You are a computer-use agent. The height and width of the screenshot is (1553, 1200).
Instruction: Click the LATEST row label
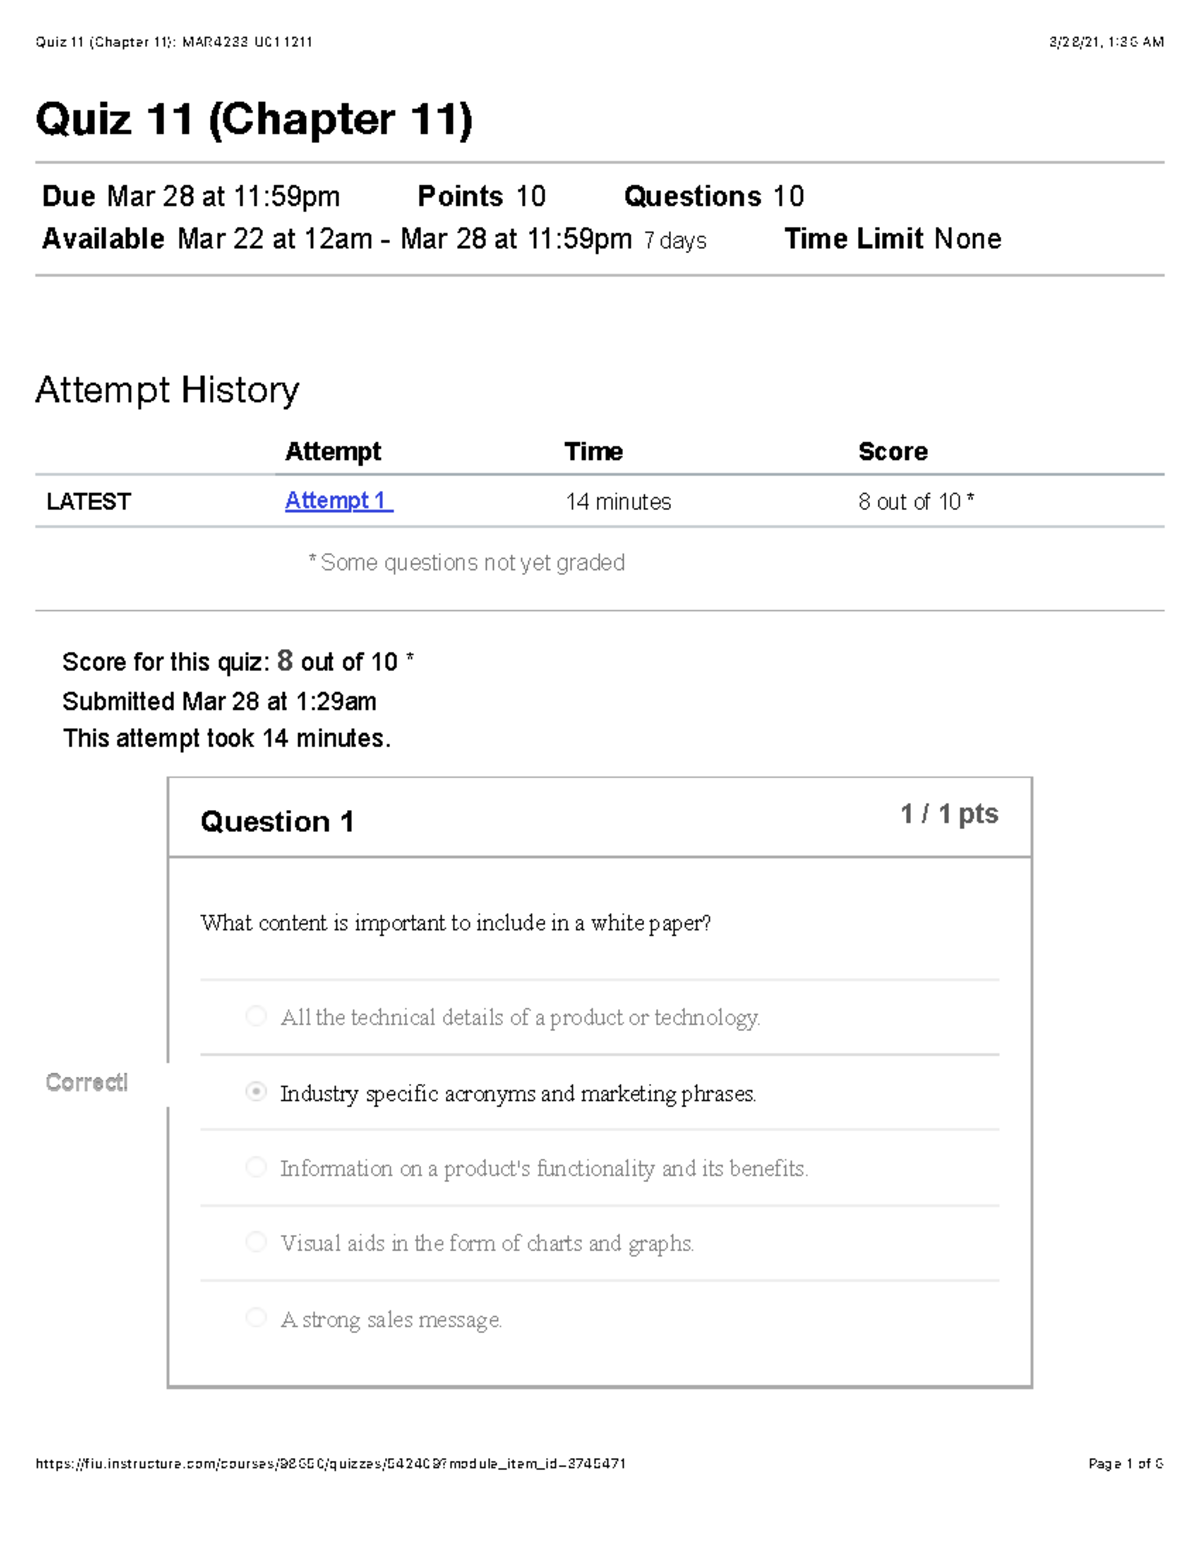tap(89, 502)
